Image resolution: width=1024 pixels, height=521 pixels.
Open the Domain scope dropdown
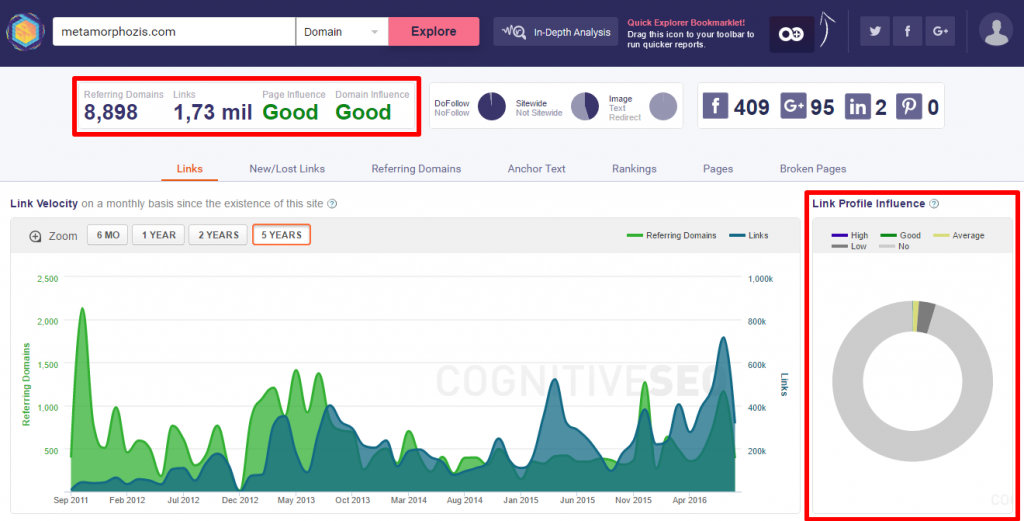point(342,31)
